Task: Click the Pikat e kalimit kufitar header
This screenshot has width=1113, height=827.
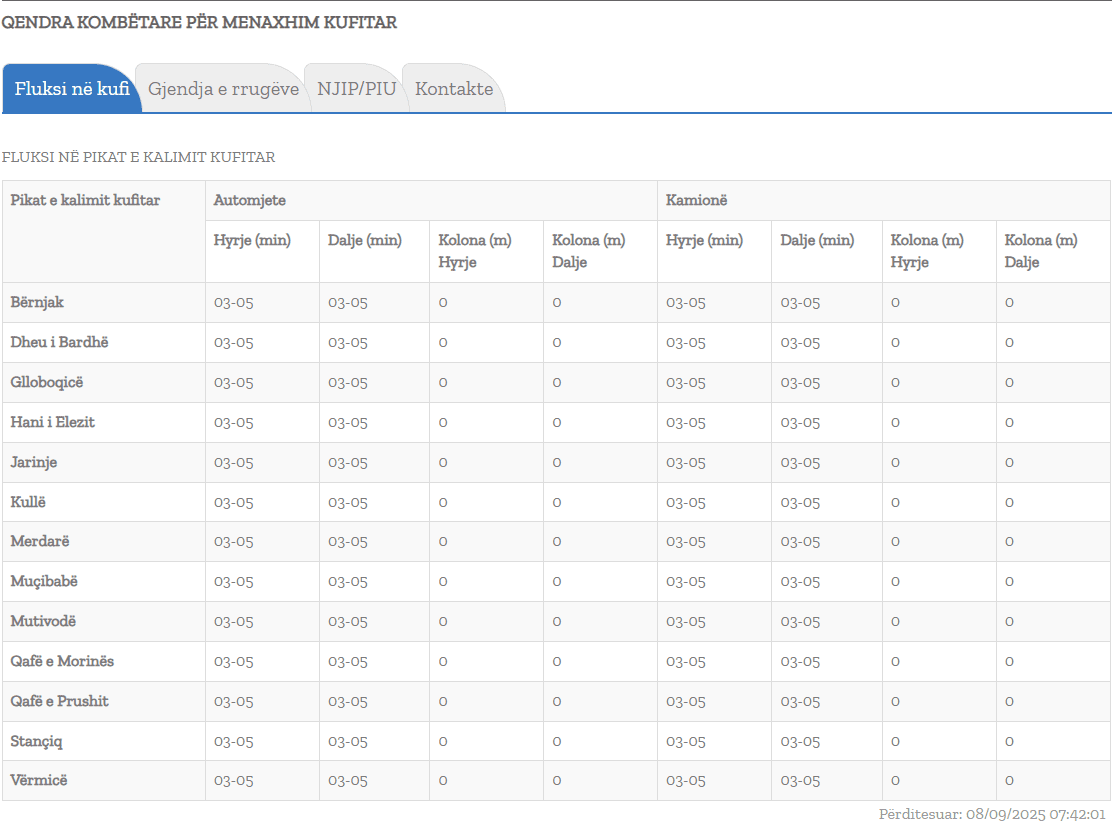Action: (x=85, y=200)
